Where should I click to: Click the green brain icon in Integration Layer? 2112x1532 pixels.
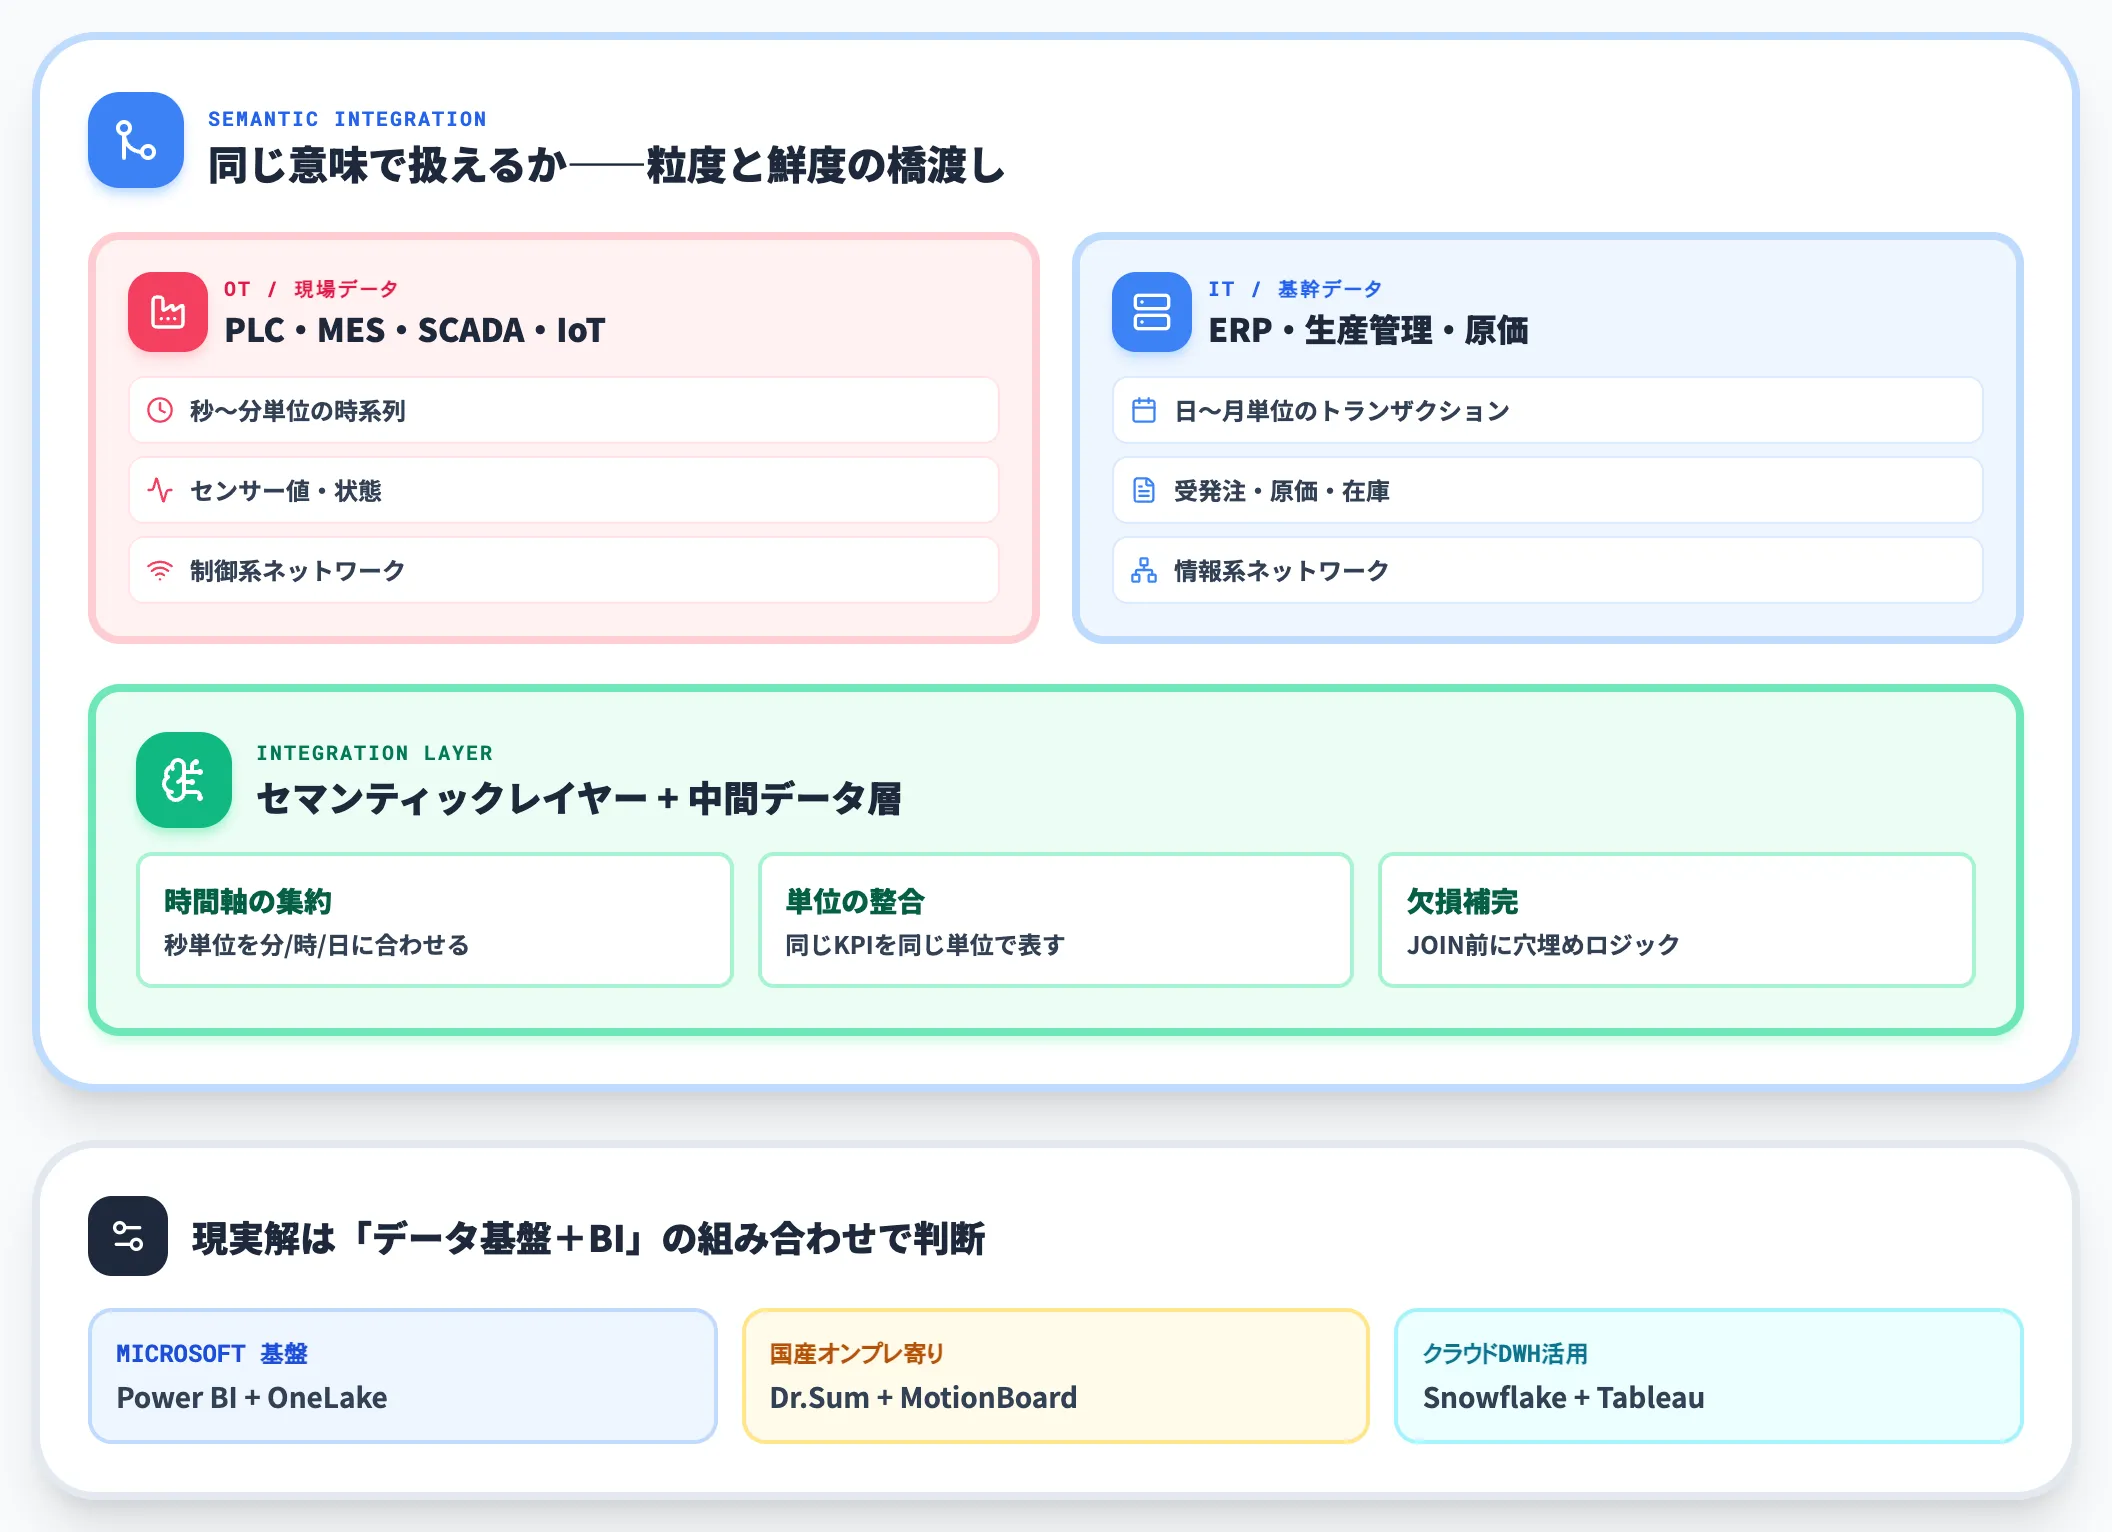tap(184, 780)
